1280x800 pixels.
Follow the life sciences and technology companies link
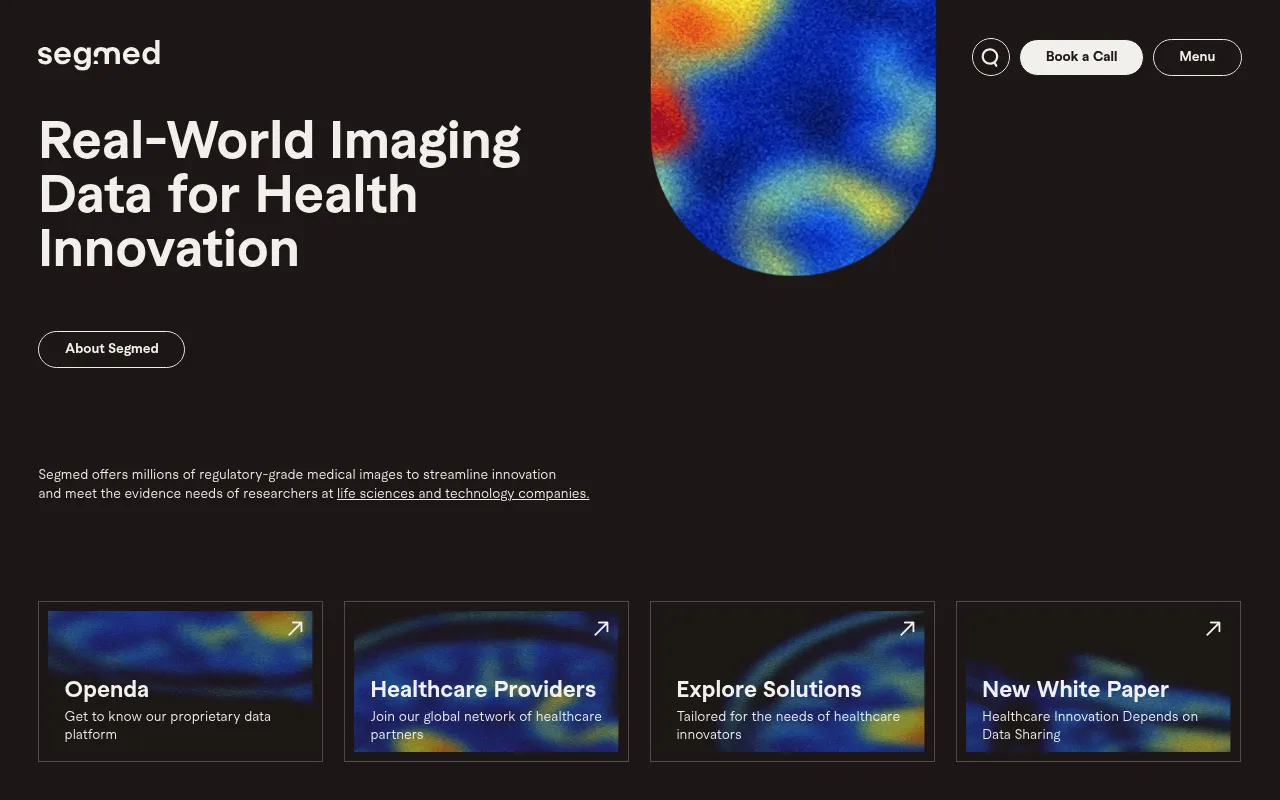pos(463,493)
